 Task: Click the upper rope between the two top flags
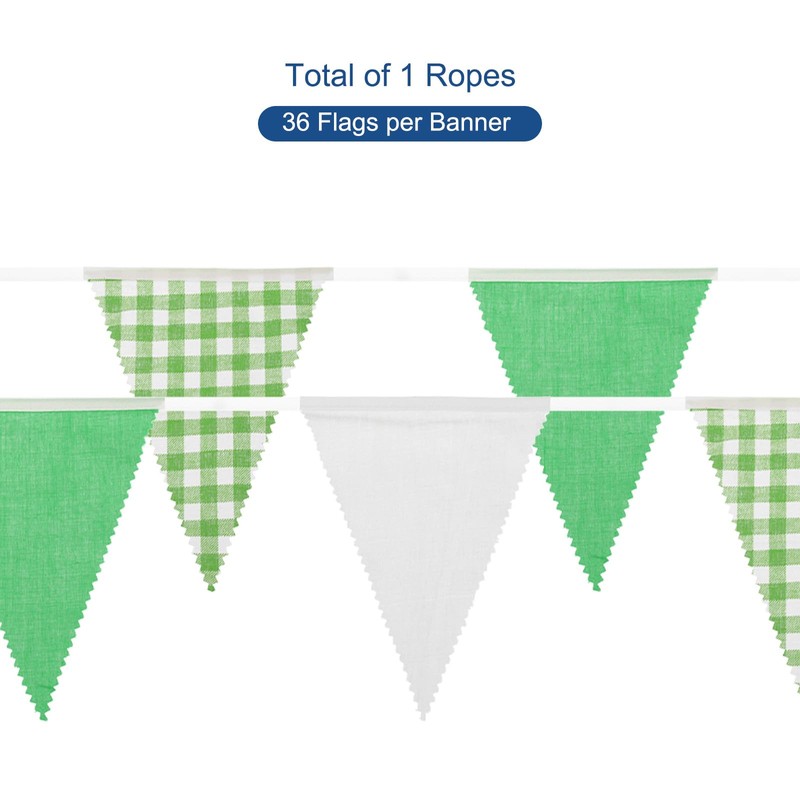coord(400,273)
